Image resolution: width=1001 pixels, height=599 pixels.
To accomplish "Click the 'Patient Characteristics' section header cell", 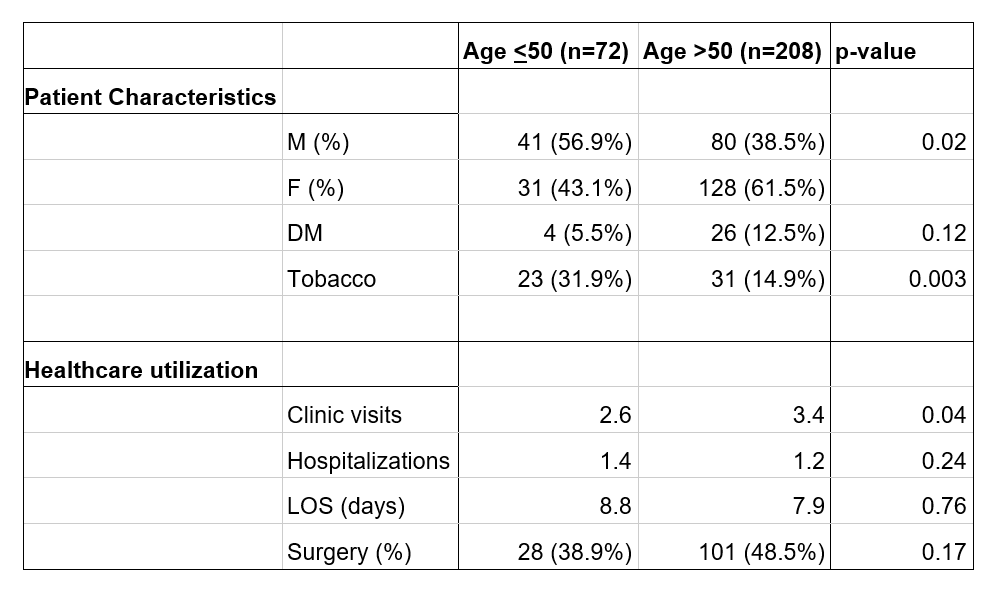I will [150, 97].
